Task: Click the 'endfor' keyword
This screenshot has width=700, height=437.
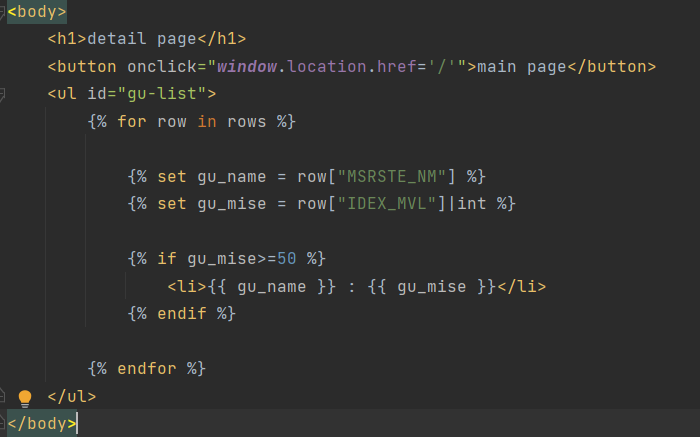Action: [x=147, y=368]
